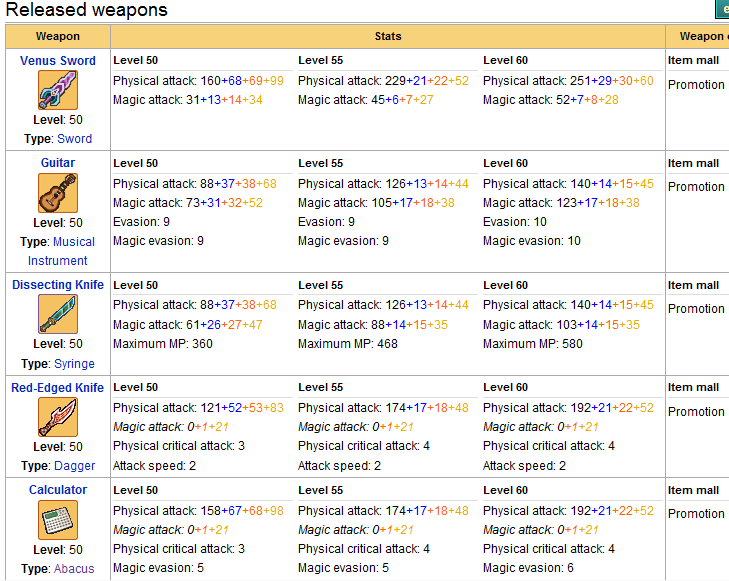Open the Venus Sword link
Image resolution: width=729 pixels, height=581 pixels.
(x=58, y=61)
